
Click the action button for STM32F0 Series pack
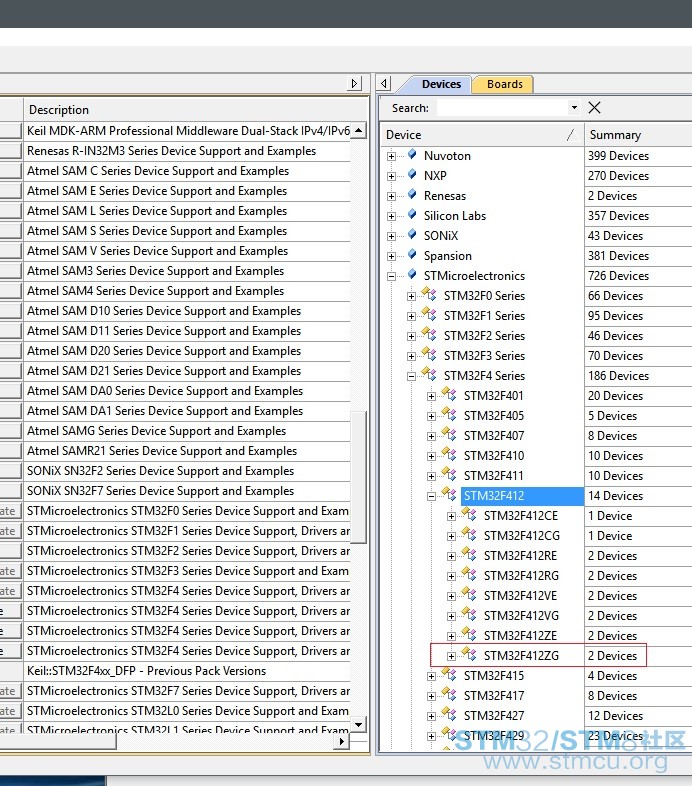(11, 511)
